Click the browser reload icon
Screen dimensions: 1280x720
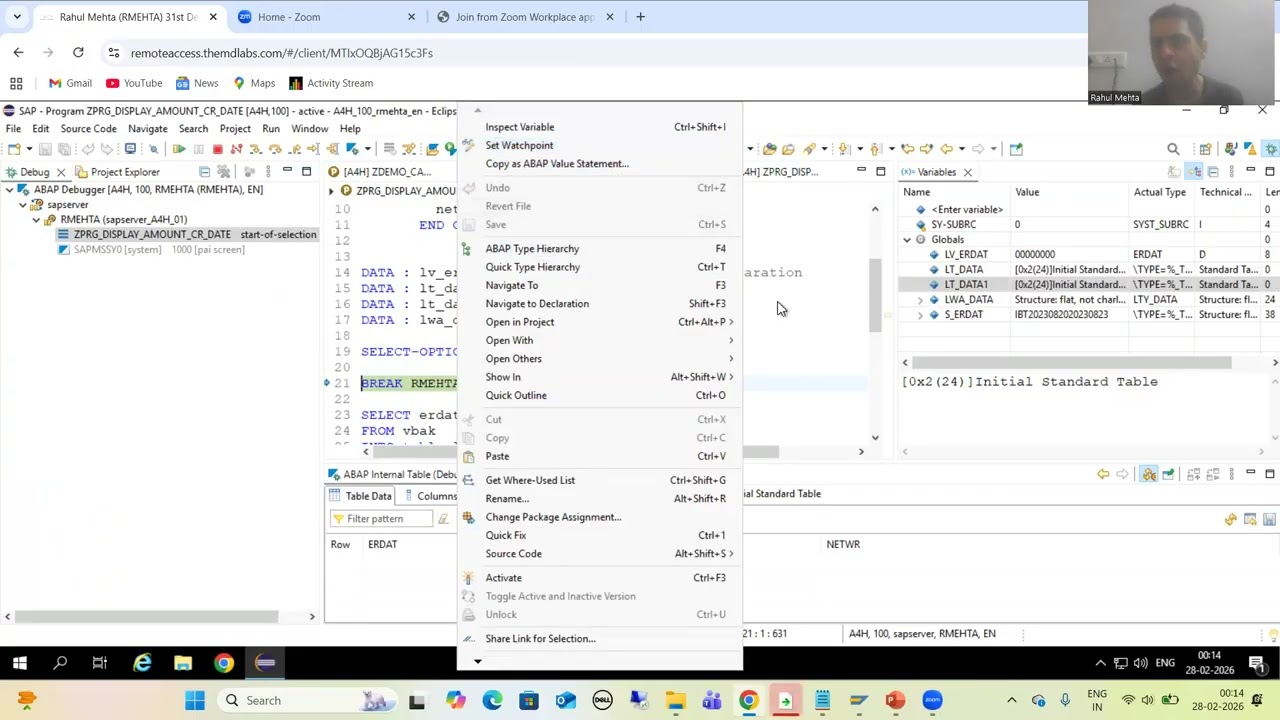click(x=78, y=52)
